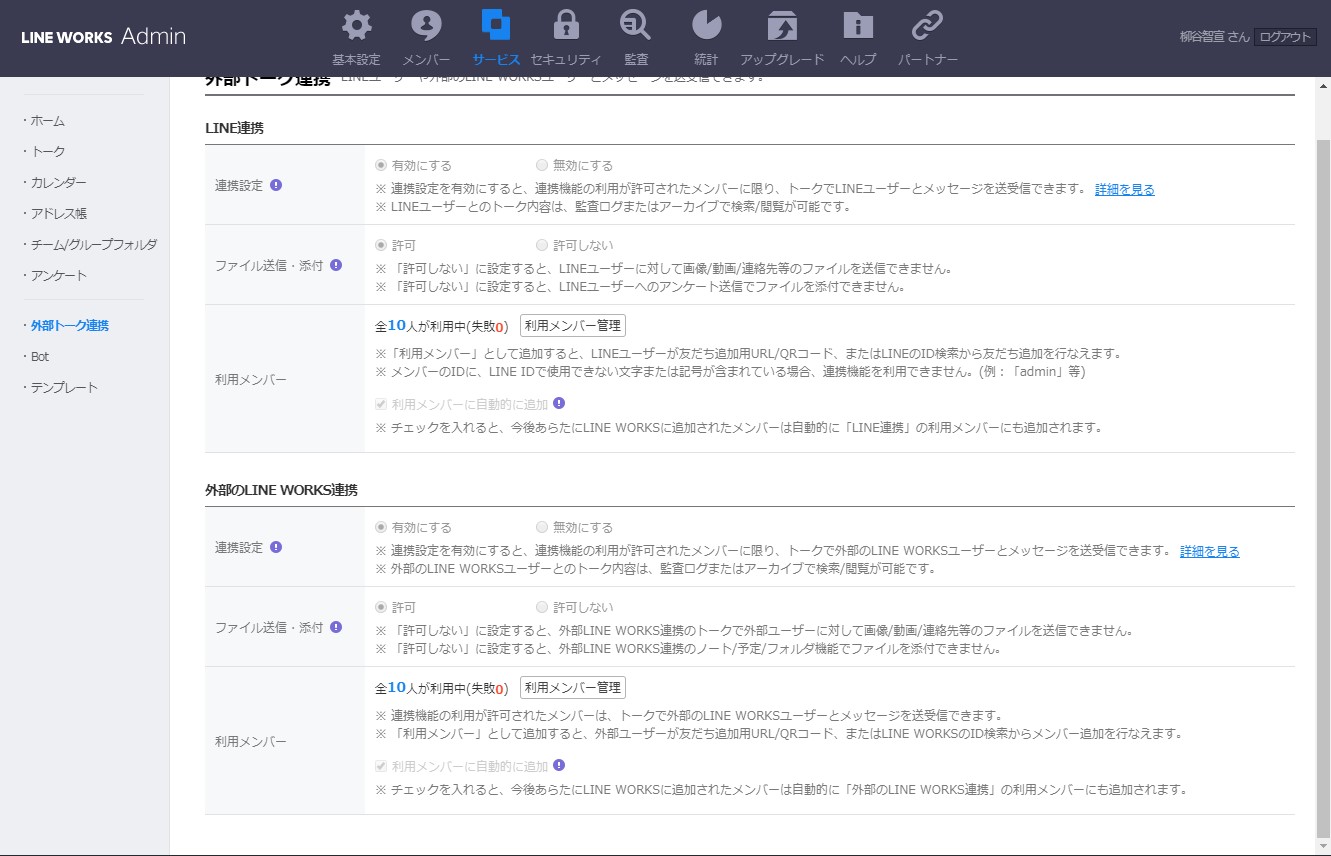
Task: Select 無効にする under 外部のLINE WORKS連携
Action: 542,527
